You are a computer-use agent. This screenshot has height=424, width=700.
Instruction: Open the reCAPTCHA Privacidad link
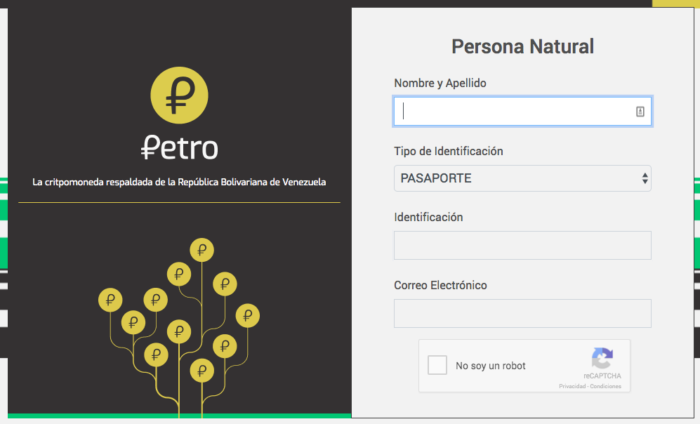[572, 386]
